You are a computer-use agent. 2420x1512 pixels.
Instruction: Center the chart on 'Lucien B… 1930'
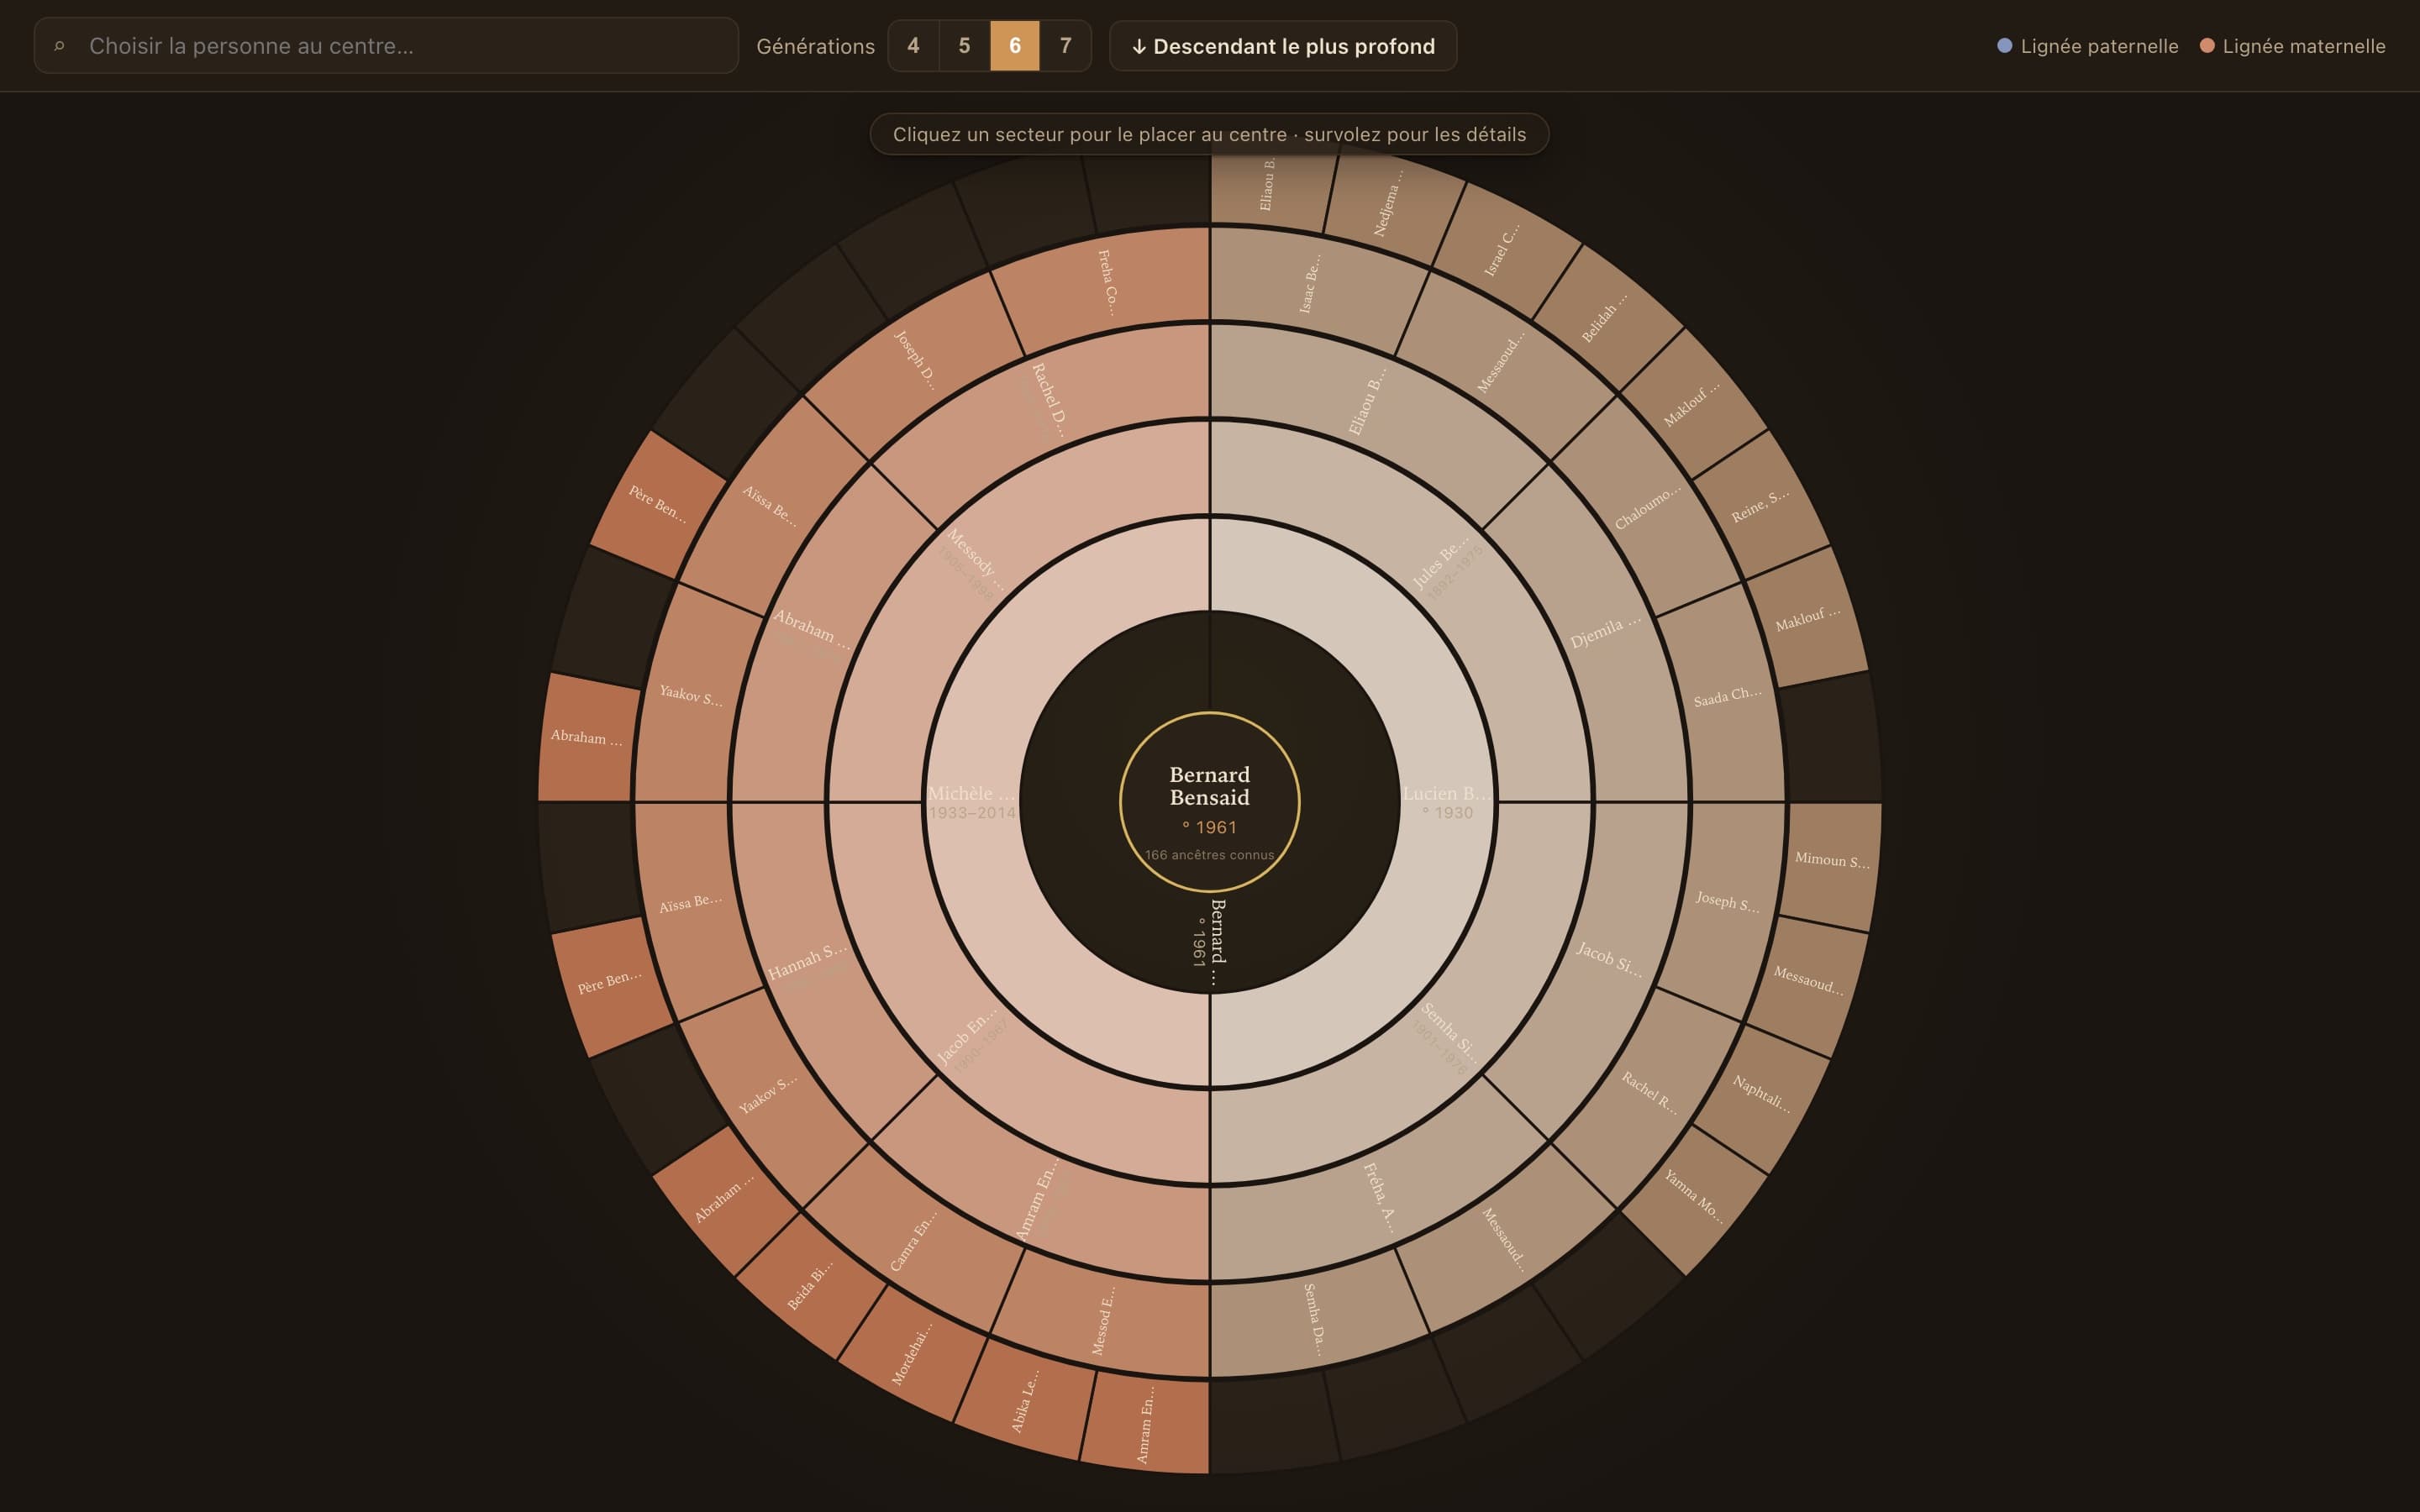tap(1446, 802)
